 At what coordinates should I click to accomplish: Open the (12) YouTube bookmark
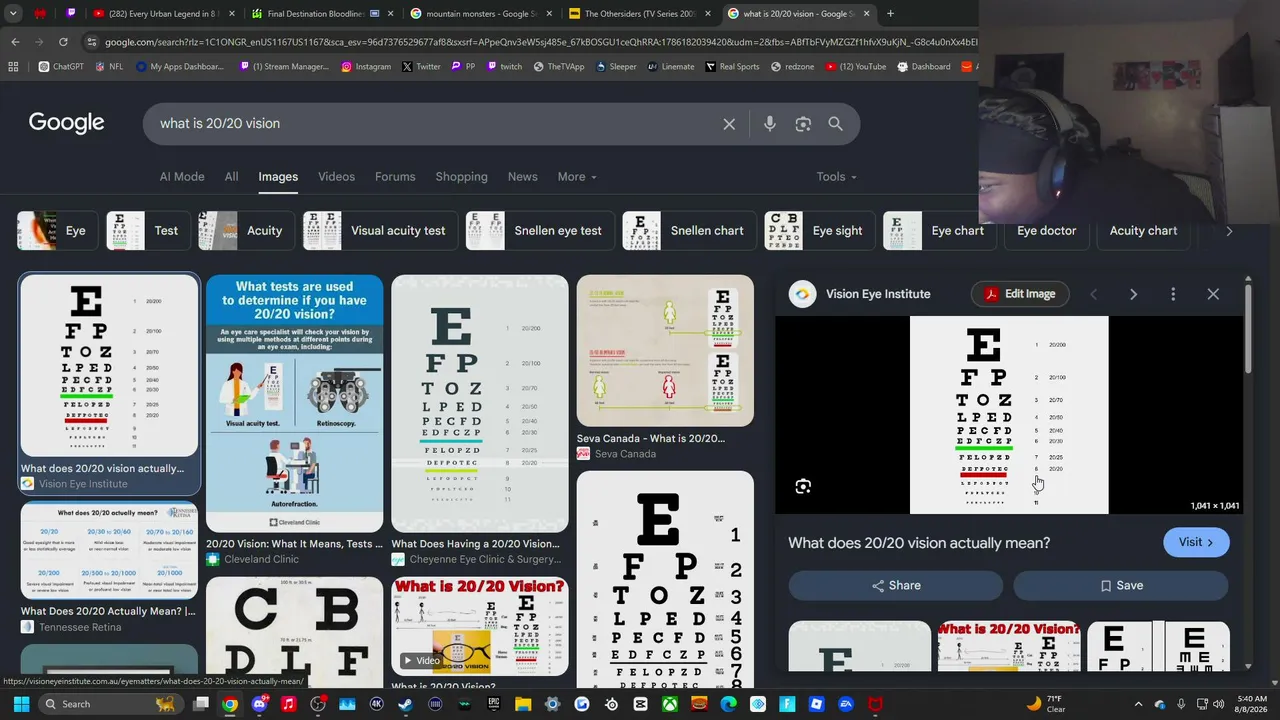click(855, 67)
